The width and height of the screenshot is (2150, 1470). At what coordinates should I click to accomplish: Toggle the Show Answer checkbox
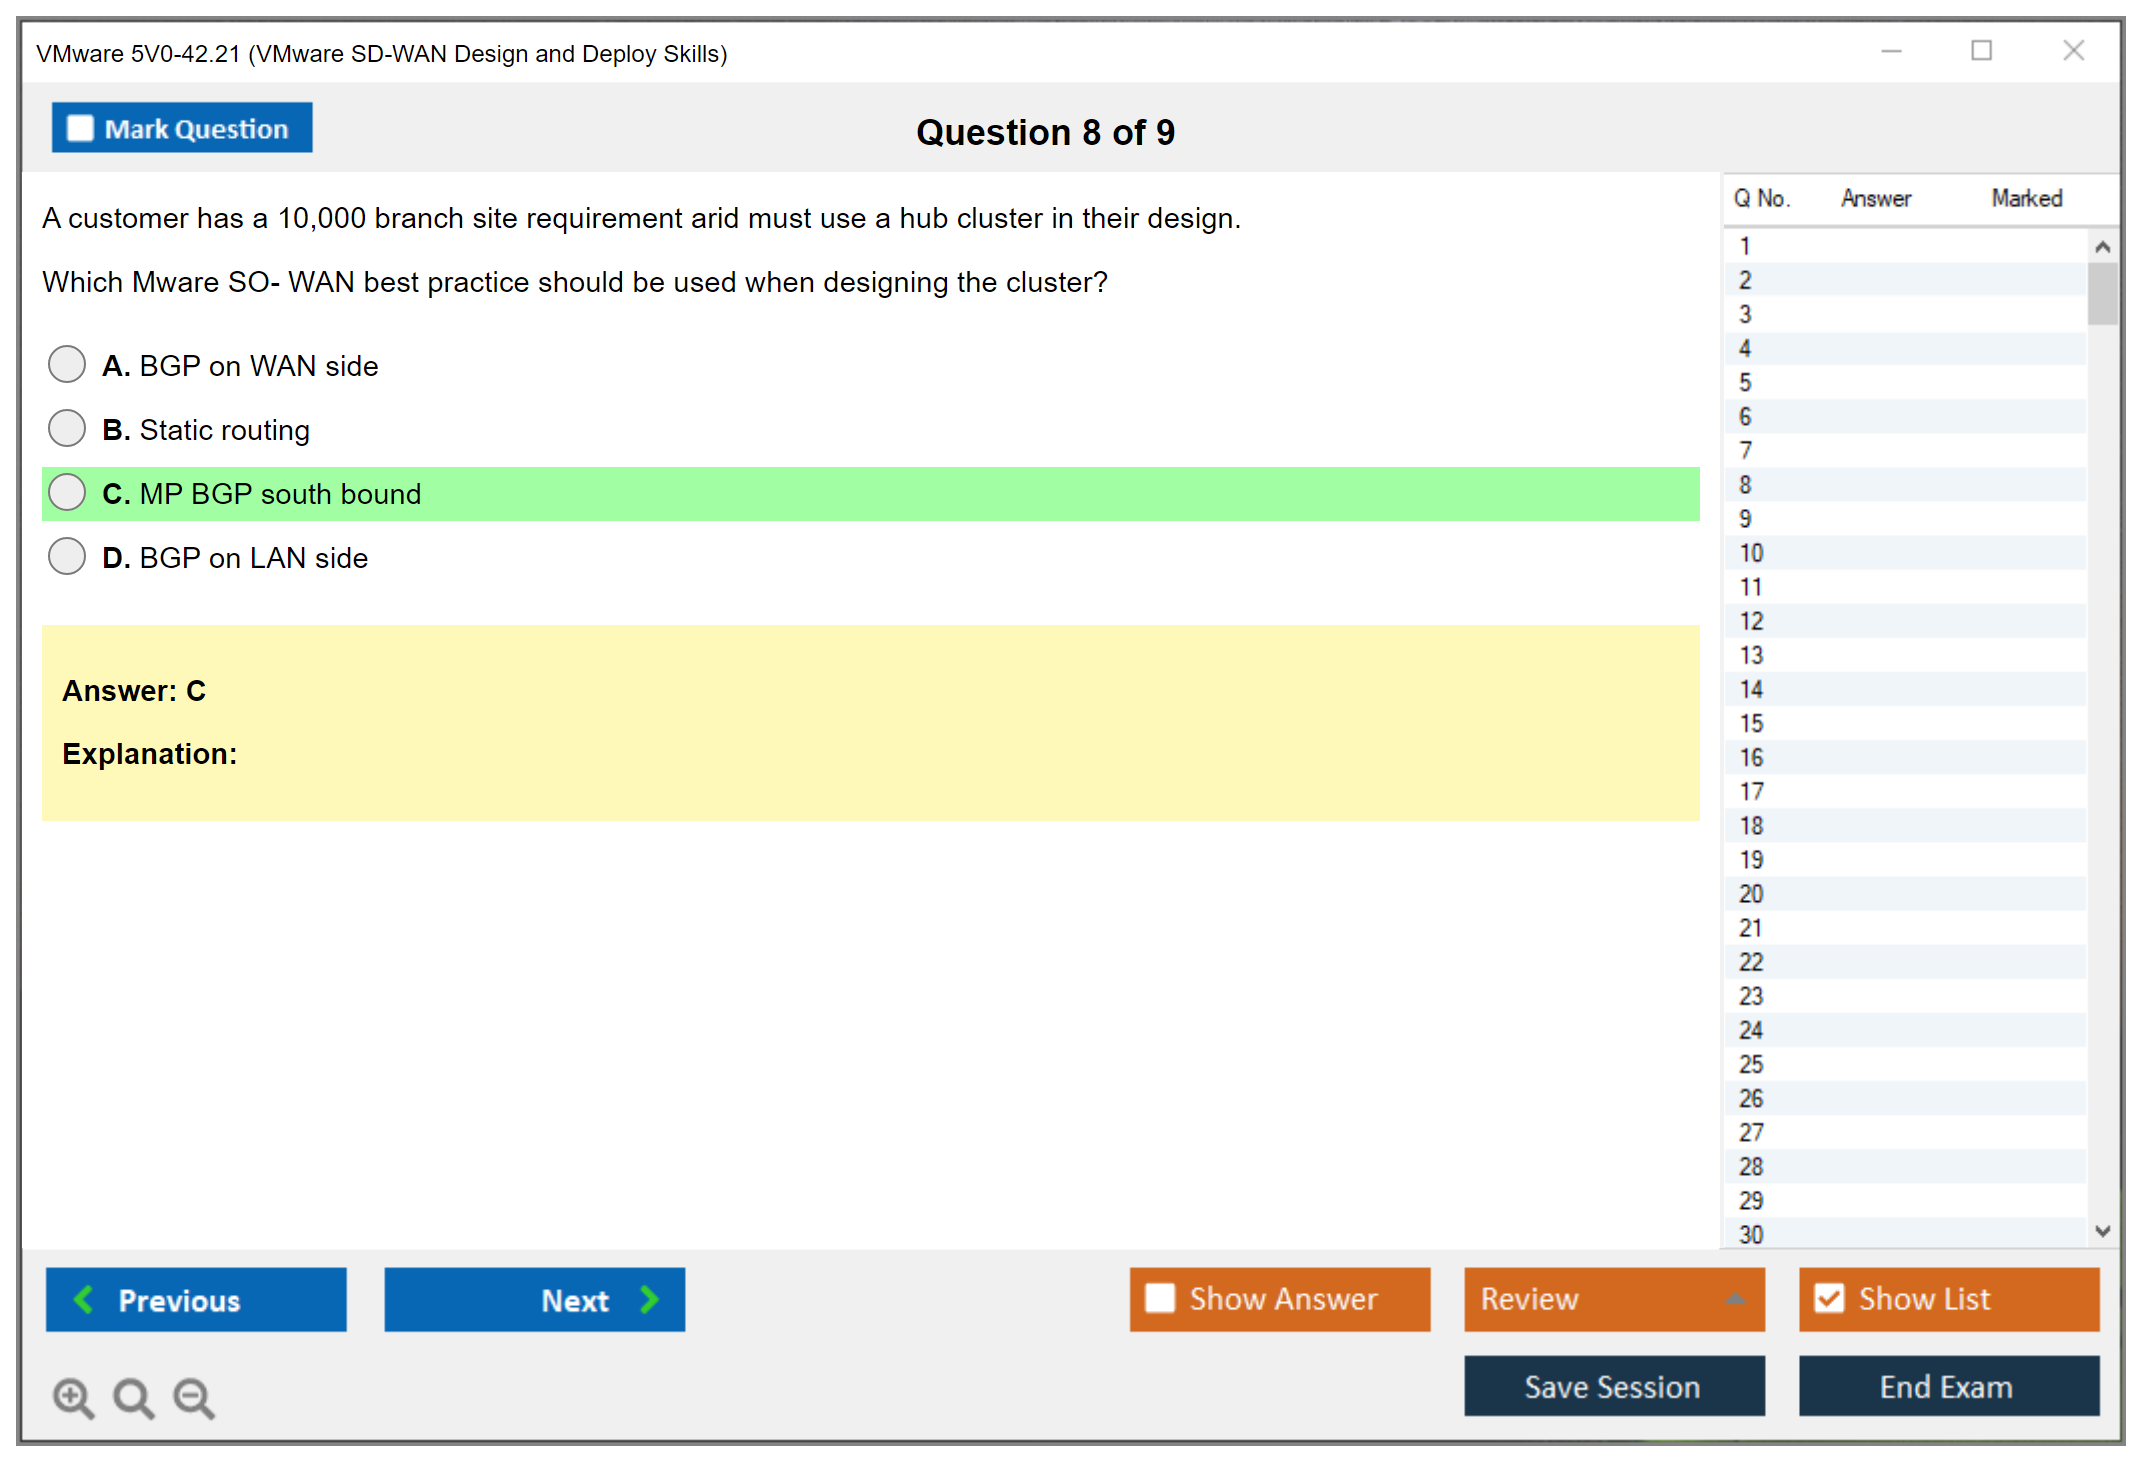click(1160, 1298)
